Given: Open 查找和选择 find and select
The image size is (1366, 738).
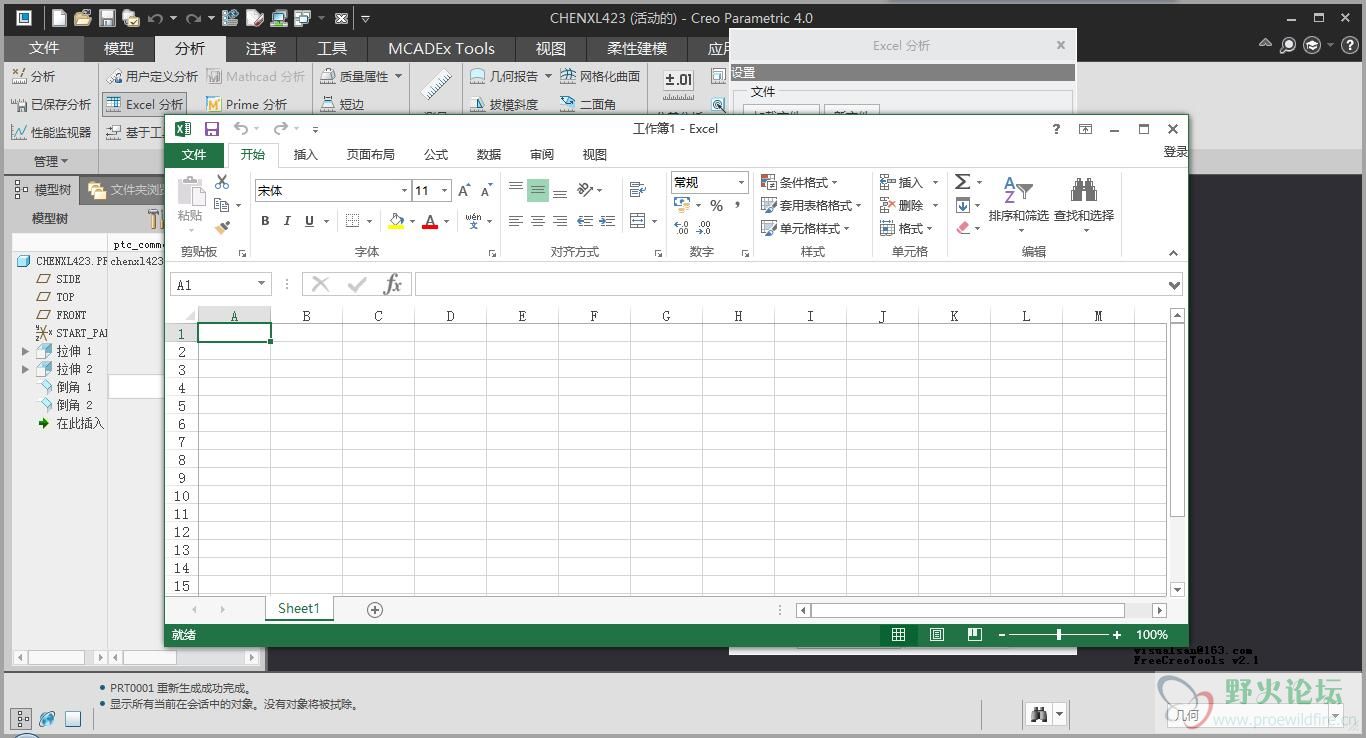Looking at the screenshot, I should pyautogui.click(x=1084, y=205).
